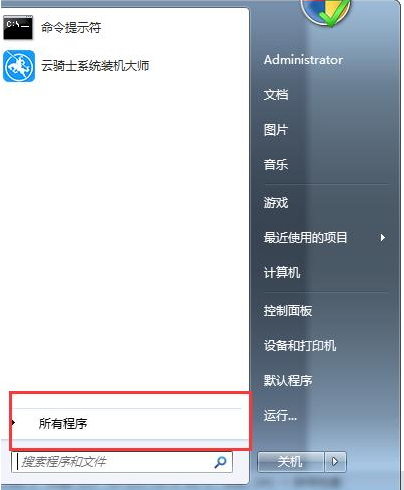404x490 pixels.
Task: Open the 运行... dialog
Action: [280, 415]
